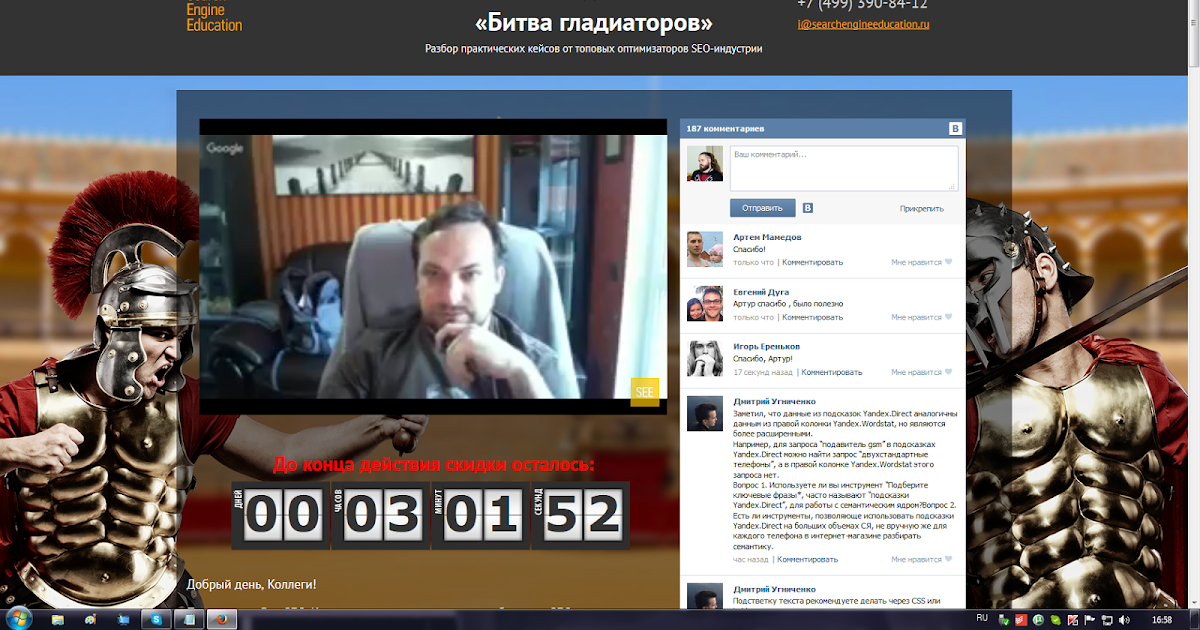Click Мне нравится on Игорь Ереньков's comment
This screenshot has height=630, width=1200.
tap(917, 372)
